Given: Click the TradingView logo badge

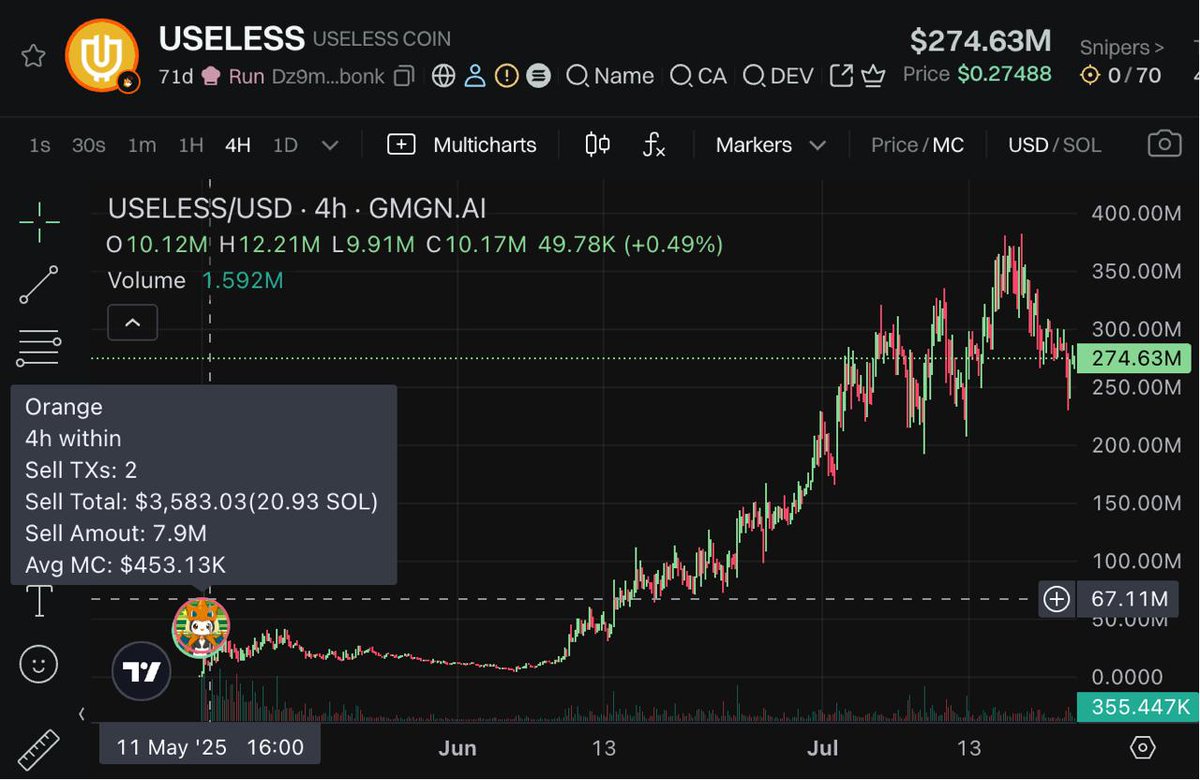Looking at the screenshot, I should [142, 671].
